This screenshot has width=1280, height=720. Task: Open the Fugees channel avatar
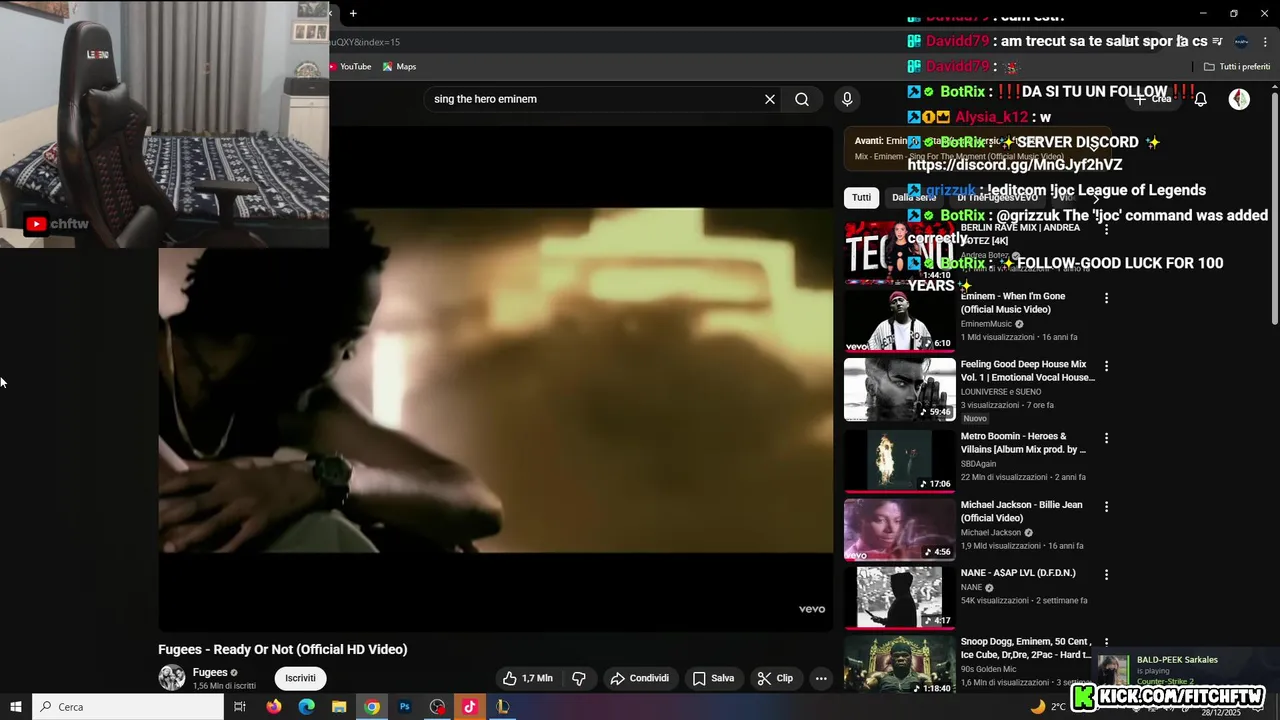(172, 678)
